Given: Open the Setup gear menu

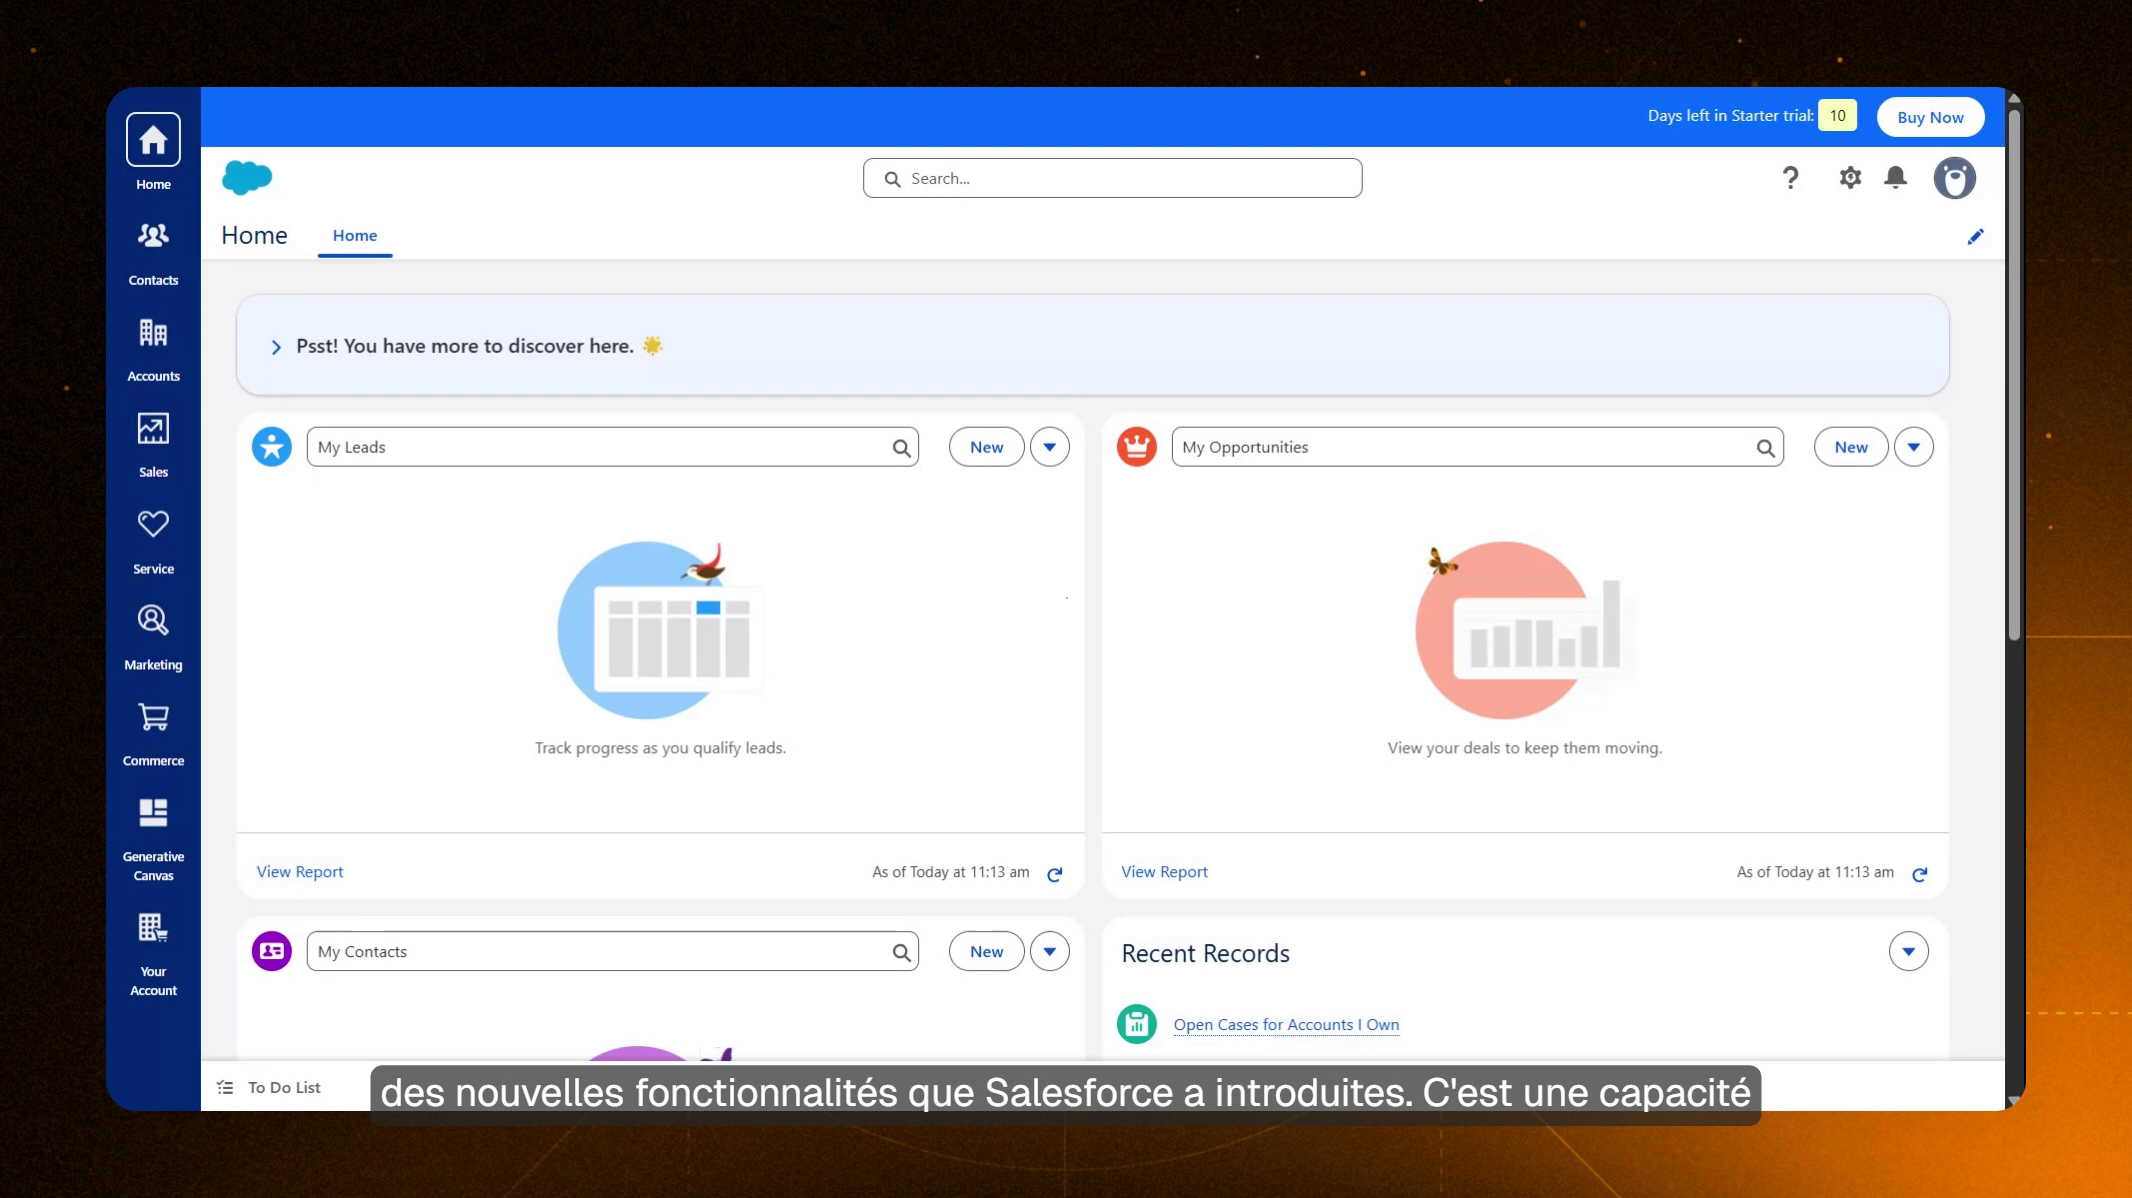Looking at the screenshot, I should click(x=1850, y=177).
